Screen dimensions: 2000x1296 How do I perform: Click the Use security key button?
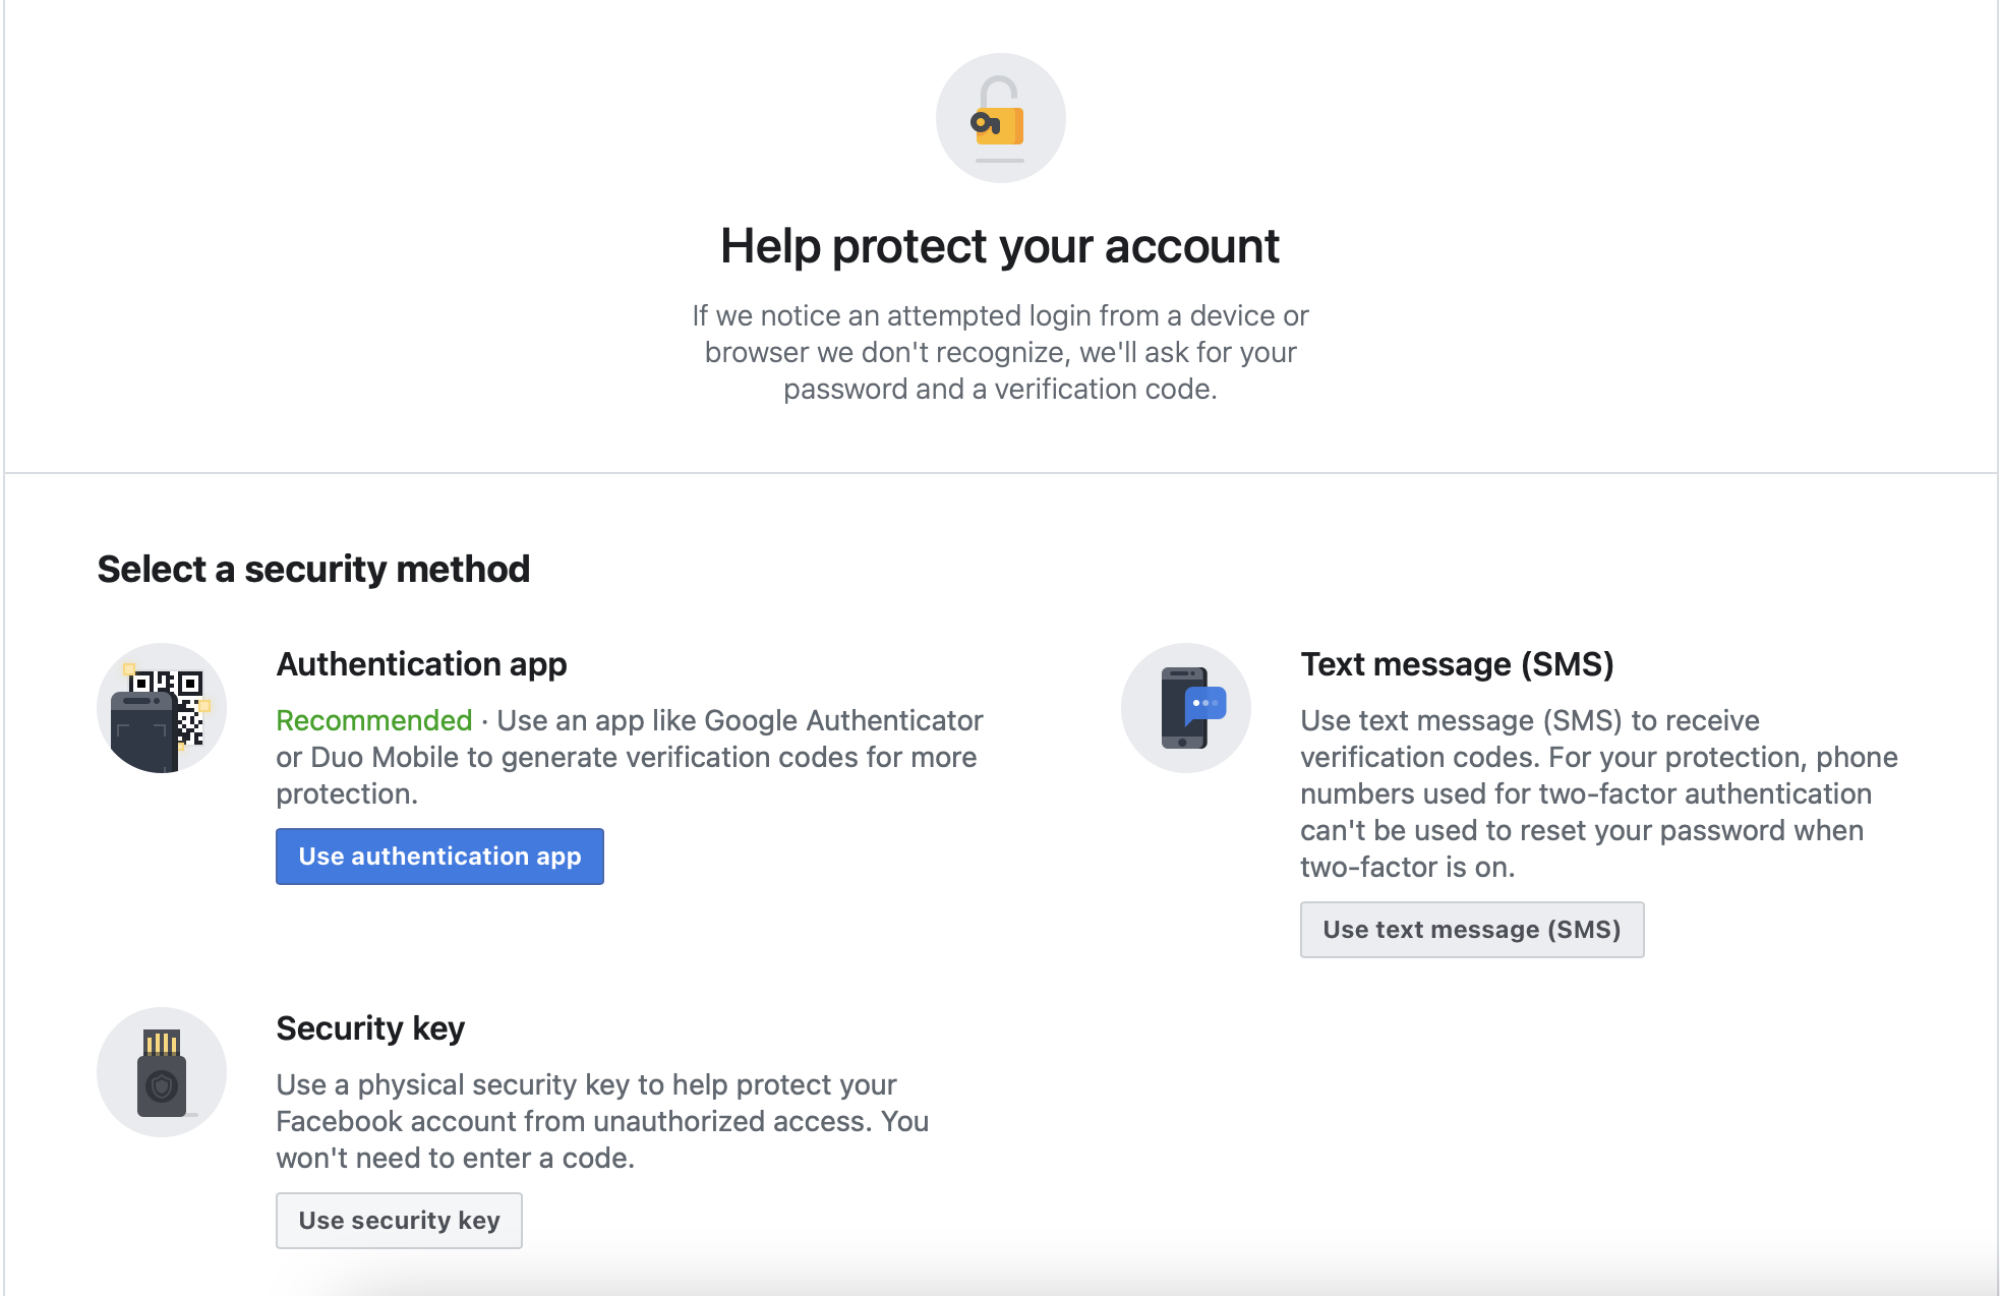[399, 1220]
